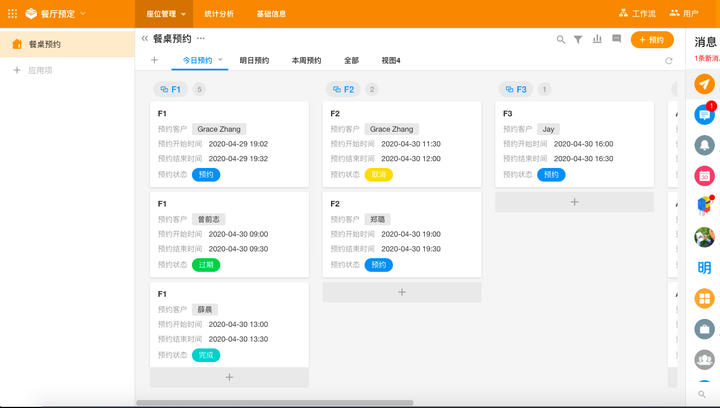The width and height of the screenshot is (720, 408).
Task: Open more options beside 餐桌预约 title
Action: point(201,39)
